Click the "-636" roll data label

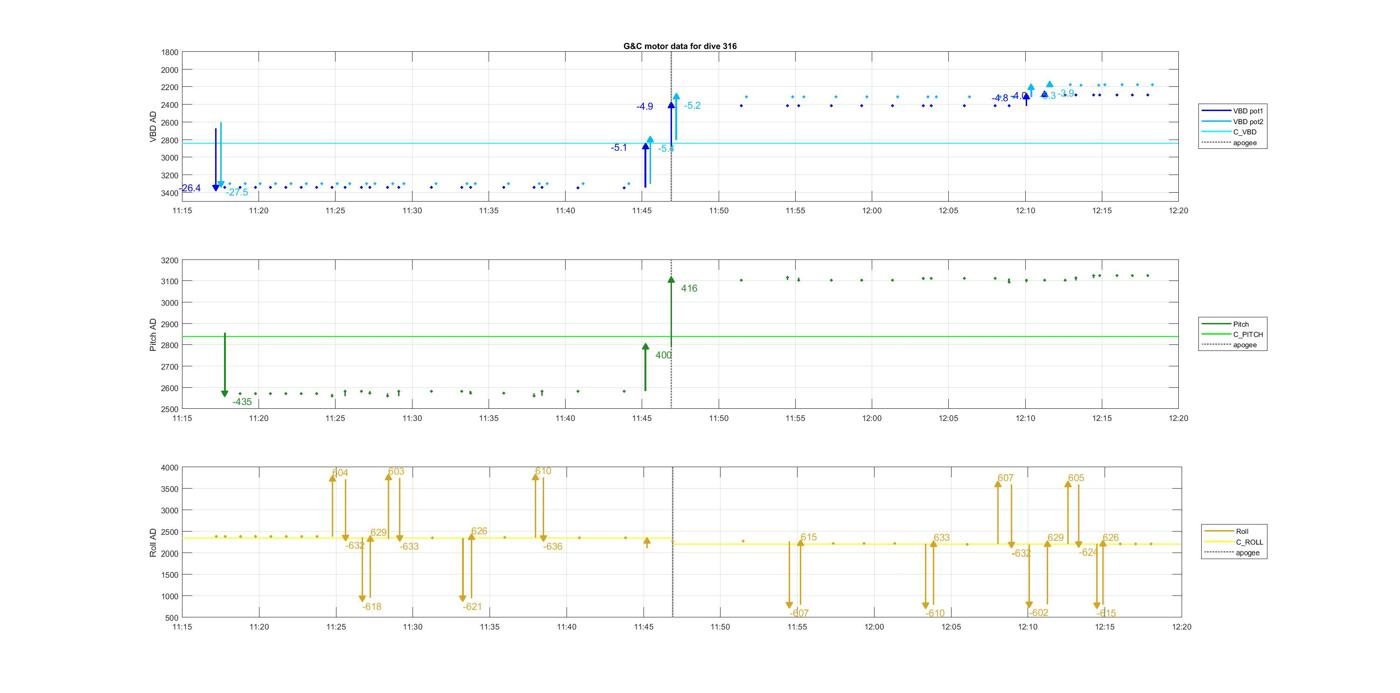pos(552,547)
